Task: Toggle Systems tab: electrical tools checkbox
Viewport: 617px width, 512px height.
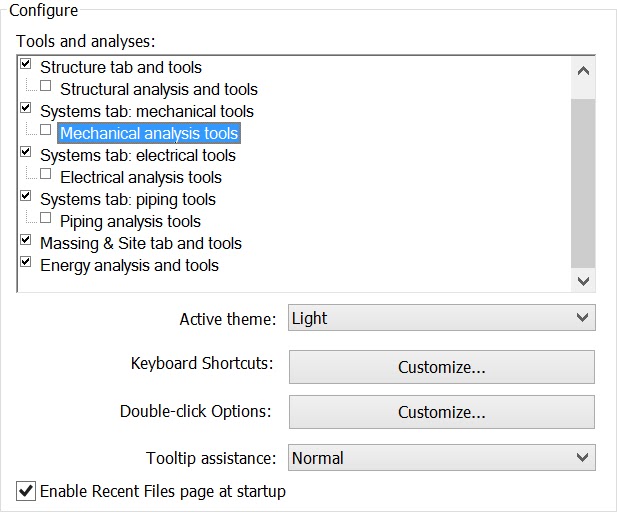Action: tap(26, 152)
